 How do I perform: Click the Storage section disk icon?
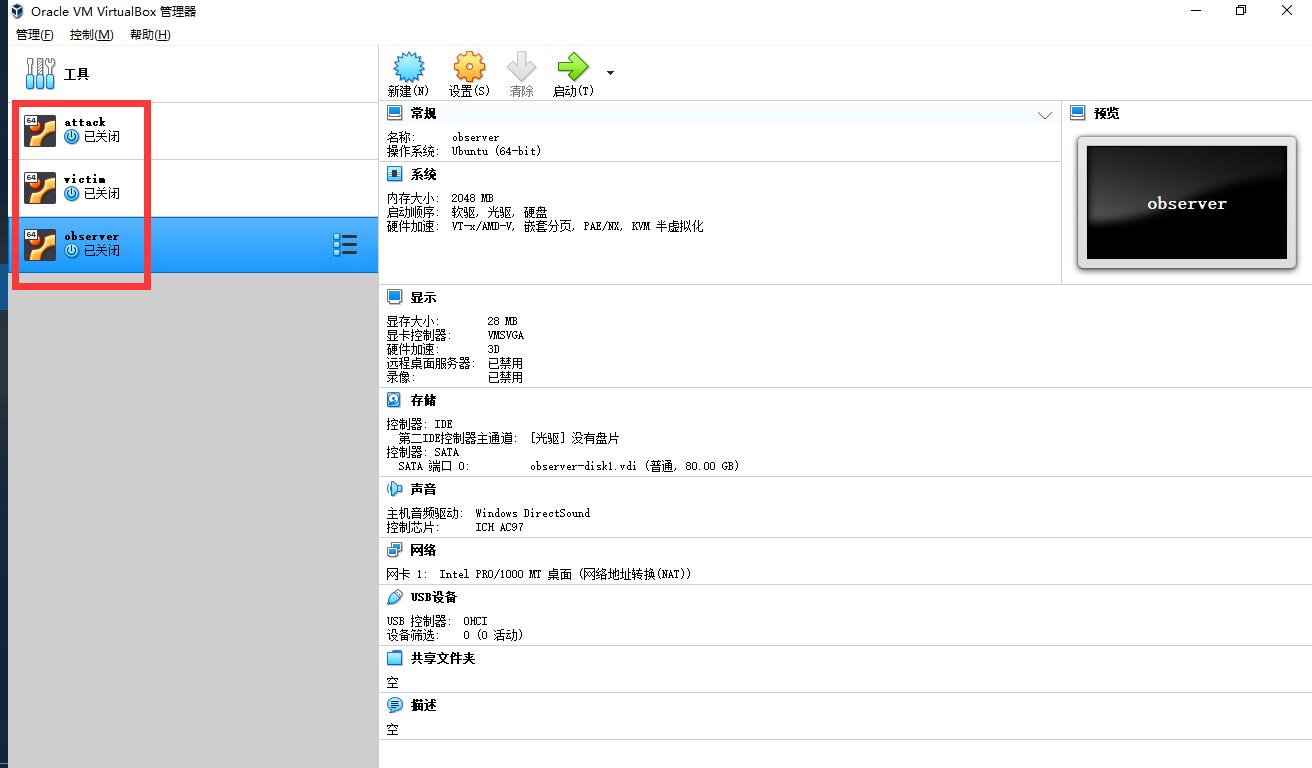(x=395, y=401)
